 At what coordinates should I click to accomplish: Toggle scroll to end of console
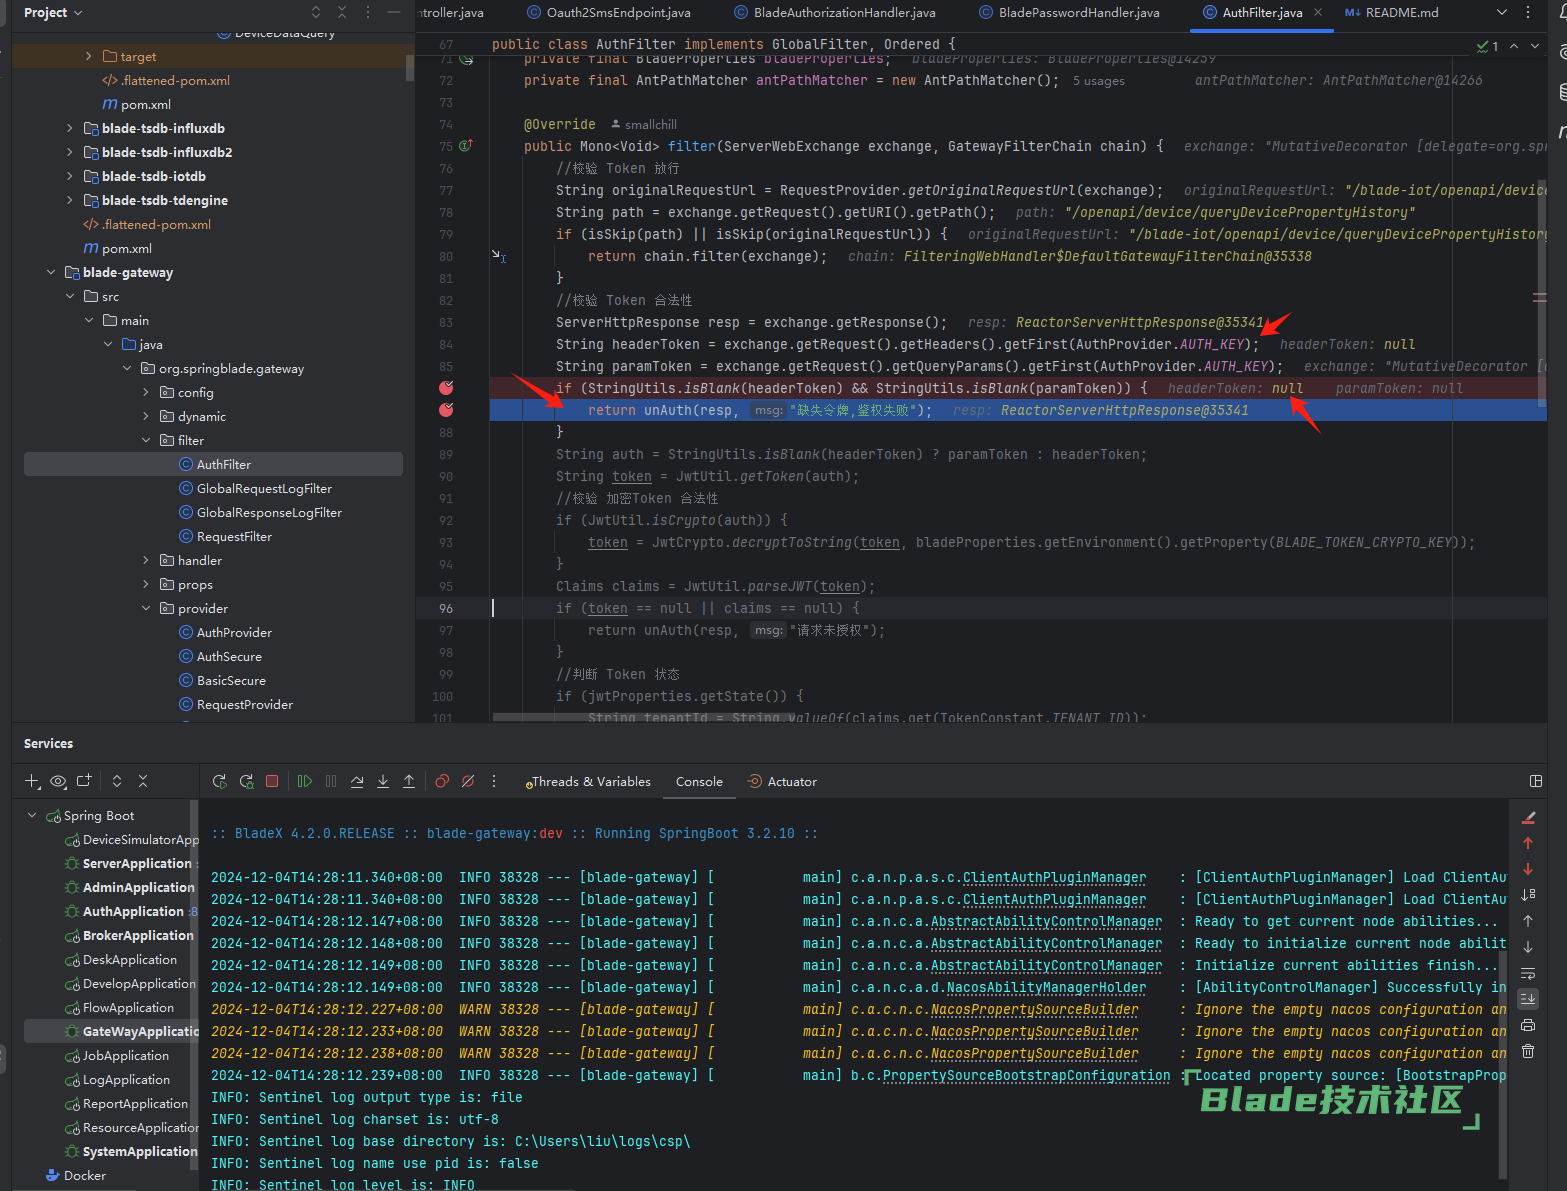pos(1528,999)
